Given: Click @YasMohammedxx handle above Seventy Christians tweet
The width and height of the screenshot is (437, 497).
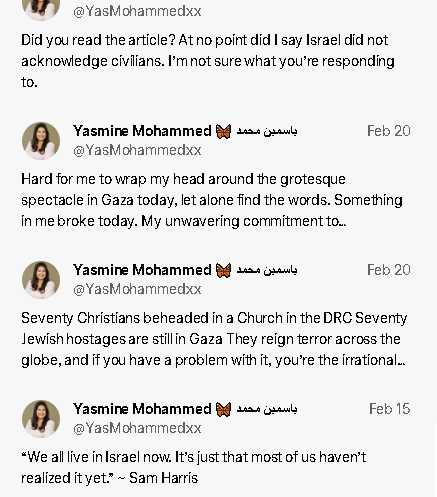Looking at the screenshot, I should click(x=137, y=289).
